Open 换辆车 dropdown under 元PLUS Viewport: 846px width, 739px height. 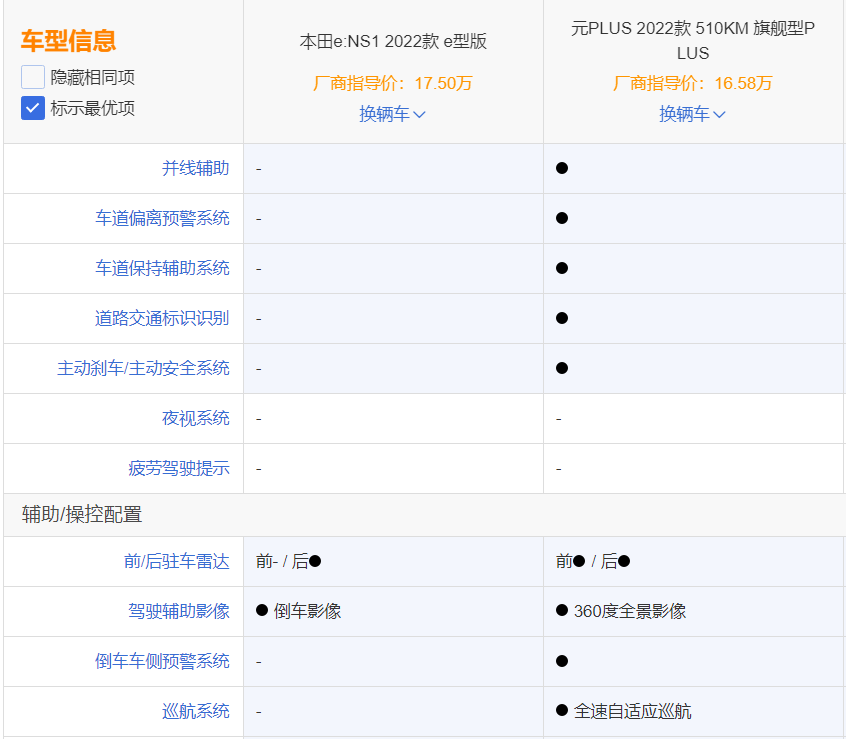coord(693,114)
